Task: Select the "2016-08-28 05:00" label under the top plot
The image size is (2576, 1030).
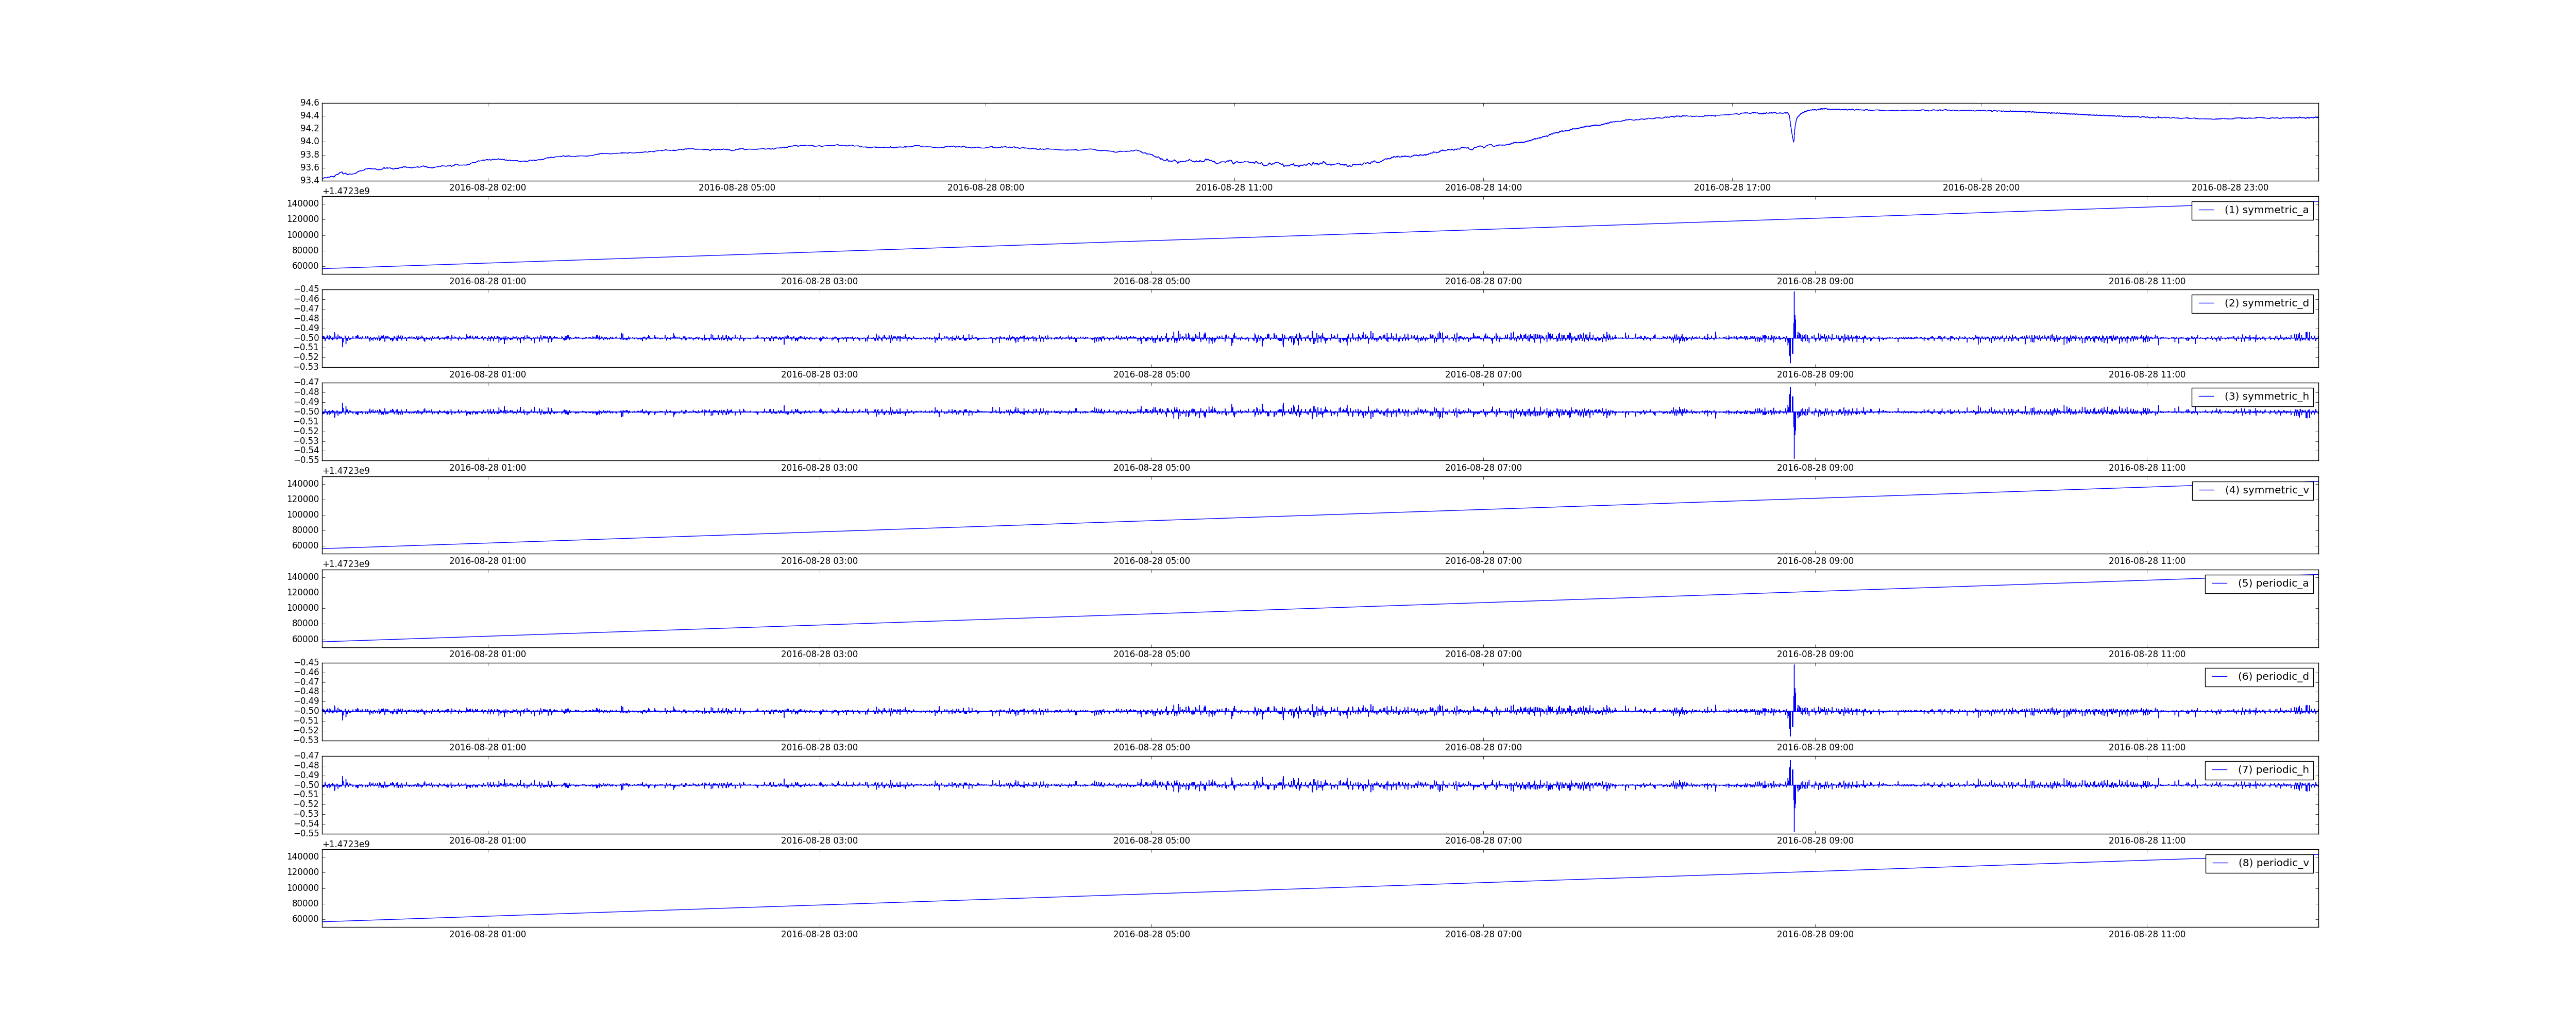Action: point(736,188)
